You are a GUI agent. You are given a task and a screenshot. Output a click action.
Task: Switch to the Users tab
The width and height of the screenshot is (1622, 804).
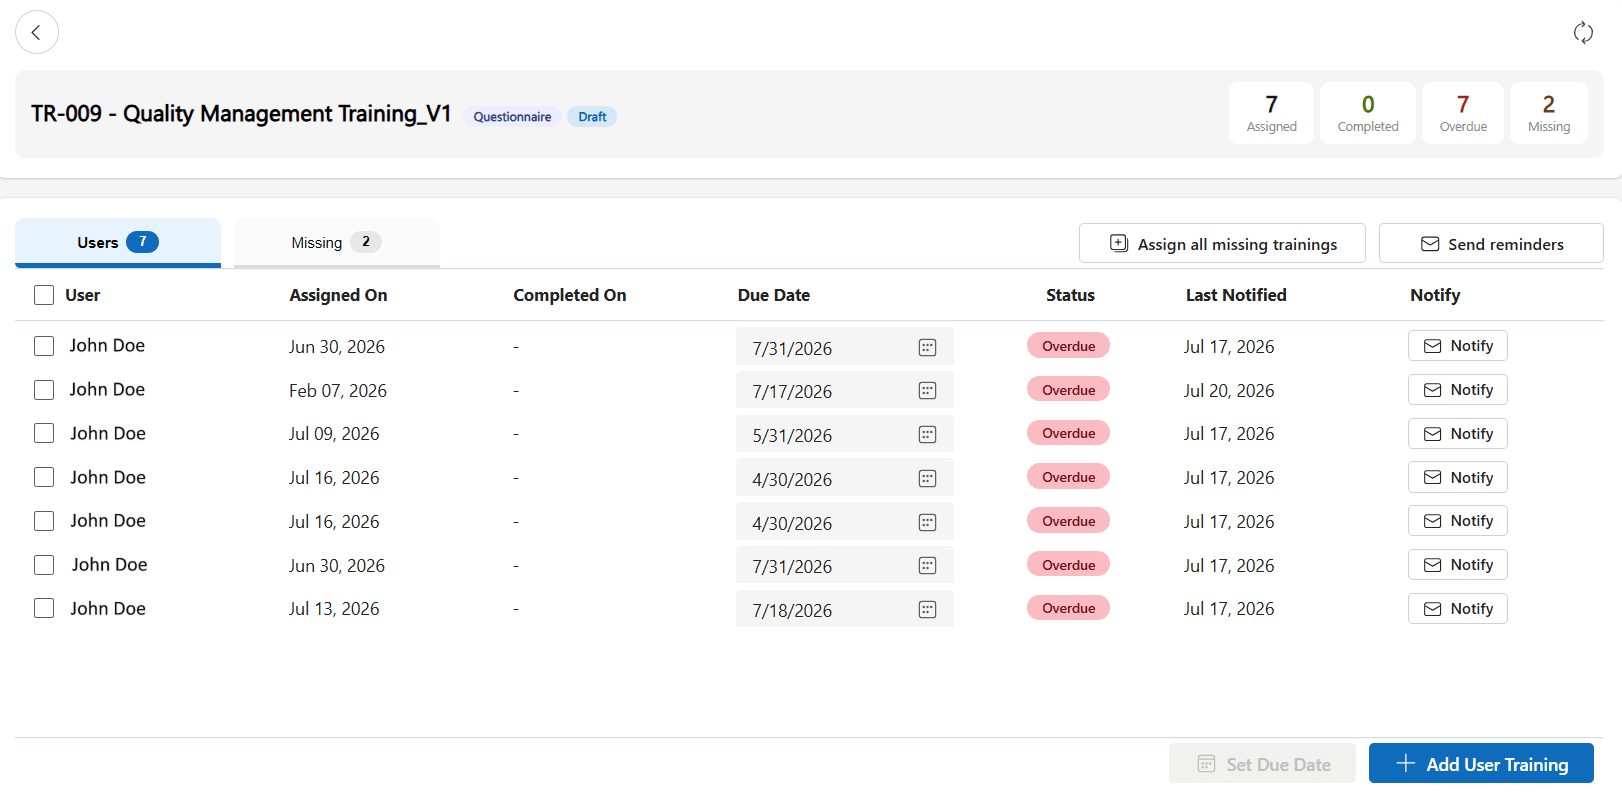click(118, 242)
